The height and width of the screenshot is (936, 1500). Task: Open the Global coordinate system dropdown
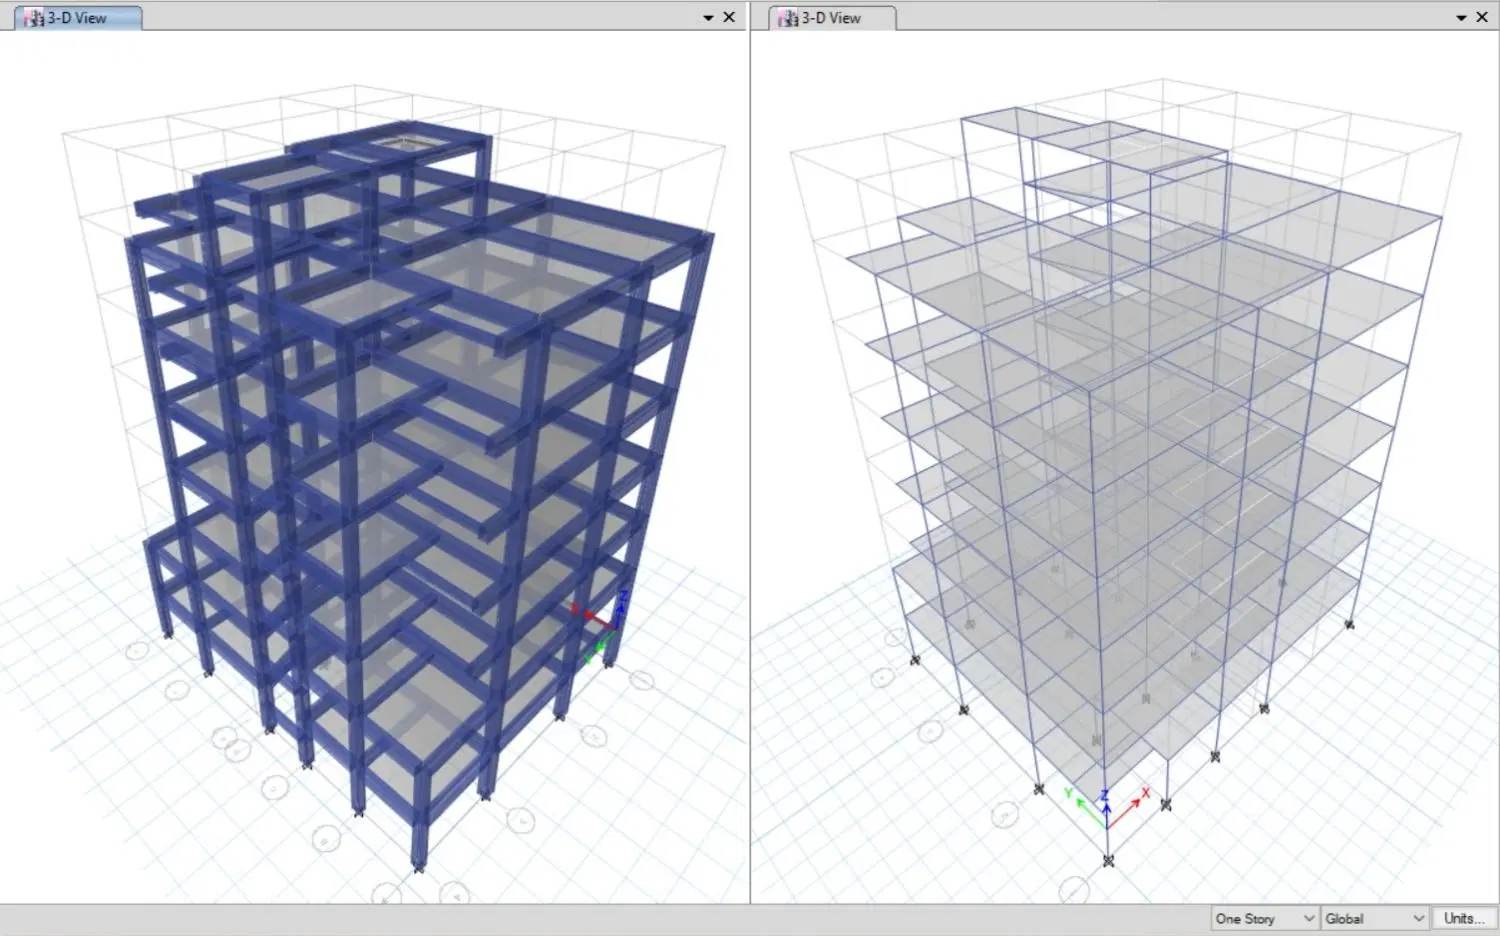click(x=1375, y=918)
